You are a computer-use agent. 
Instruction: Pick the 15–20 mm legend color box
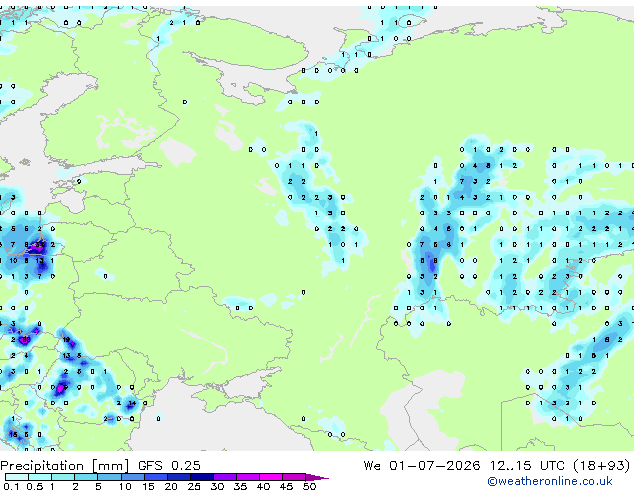point(156,477)
